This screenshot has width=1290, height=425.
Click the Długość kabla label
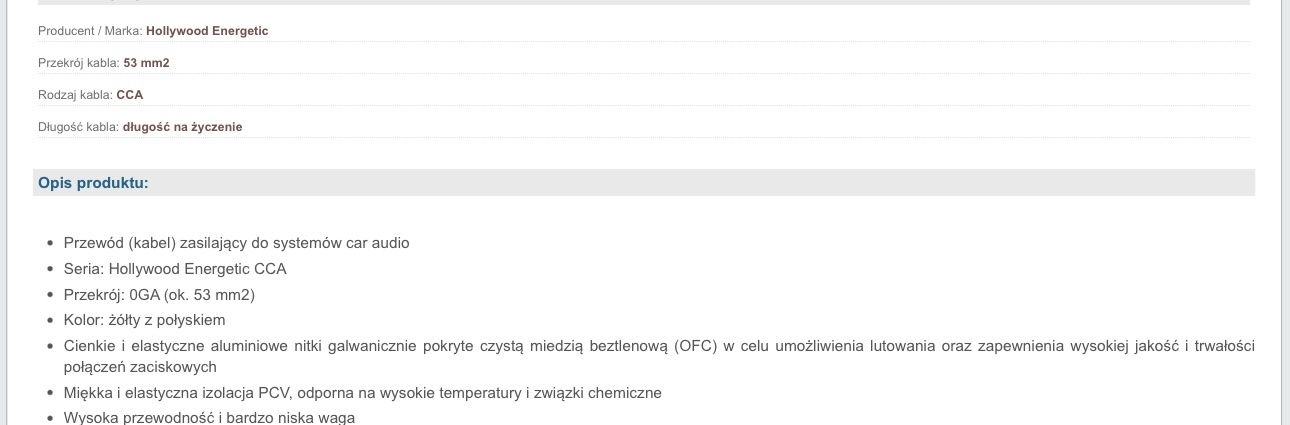coord(79,127)
